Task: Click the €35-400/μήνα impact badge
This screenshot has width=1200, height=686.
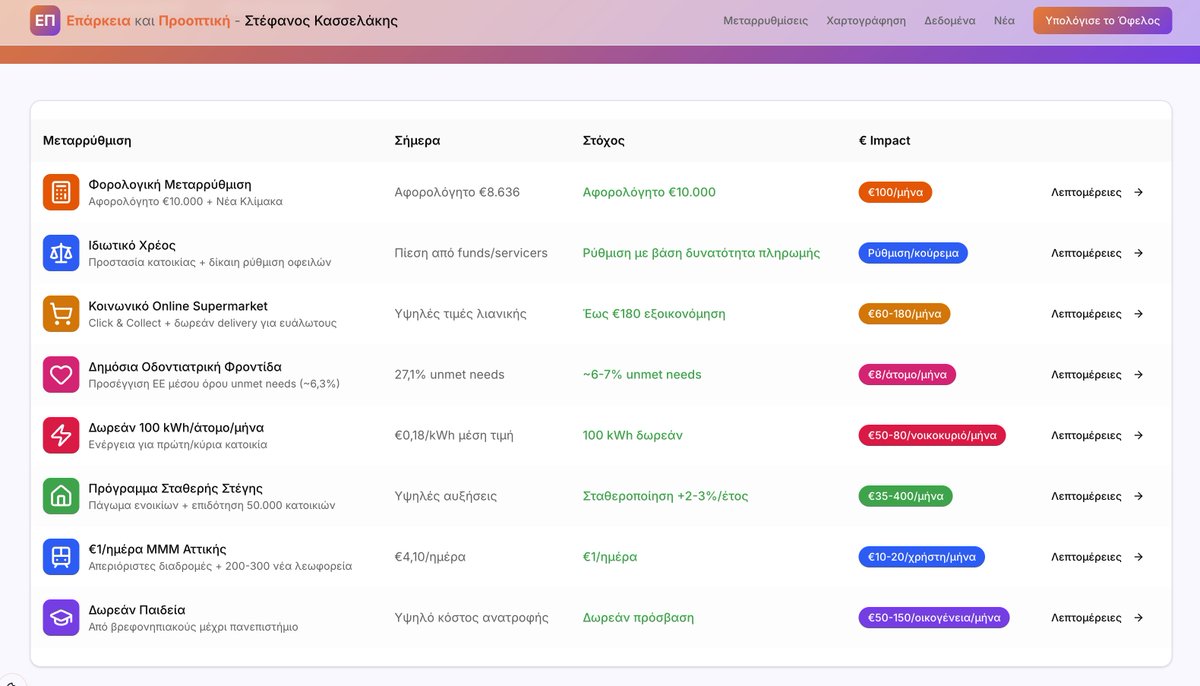Action: [x=906, y=496]
